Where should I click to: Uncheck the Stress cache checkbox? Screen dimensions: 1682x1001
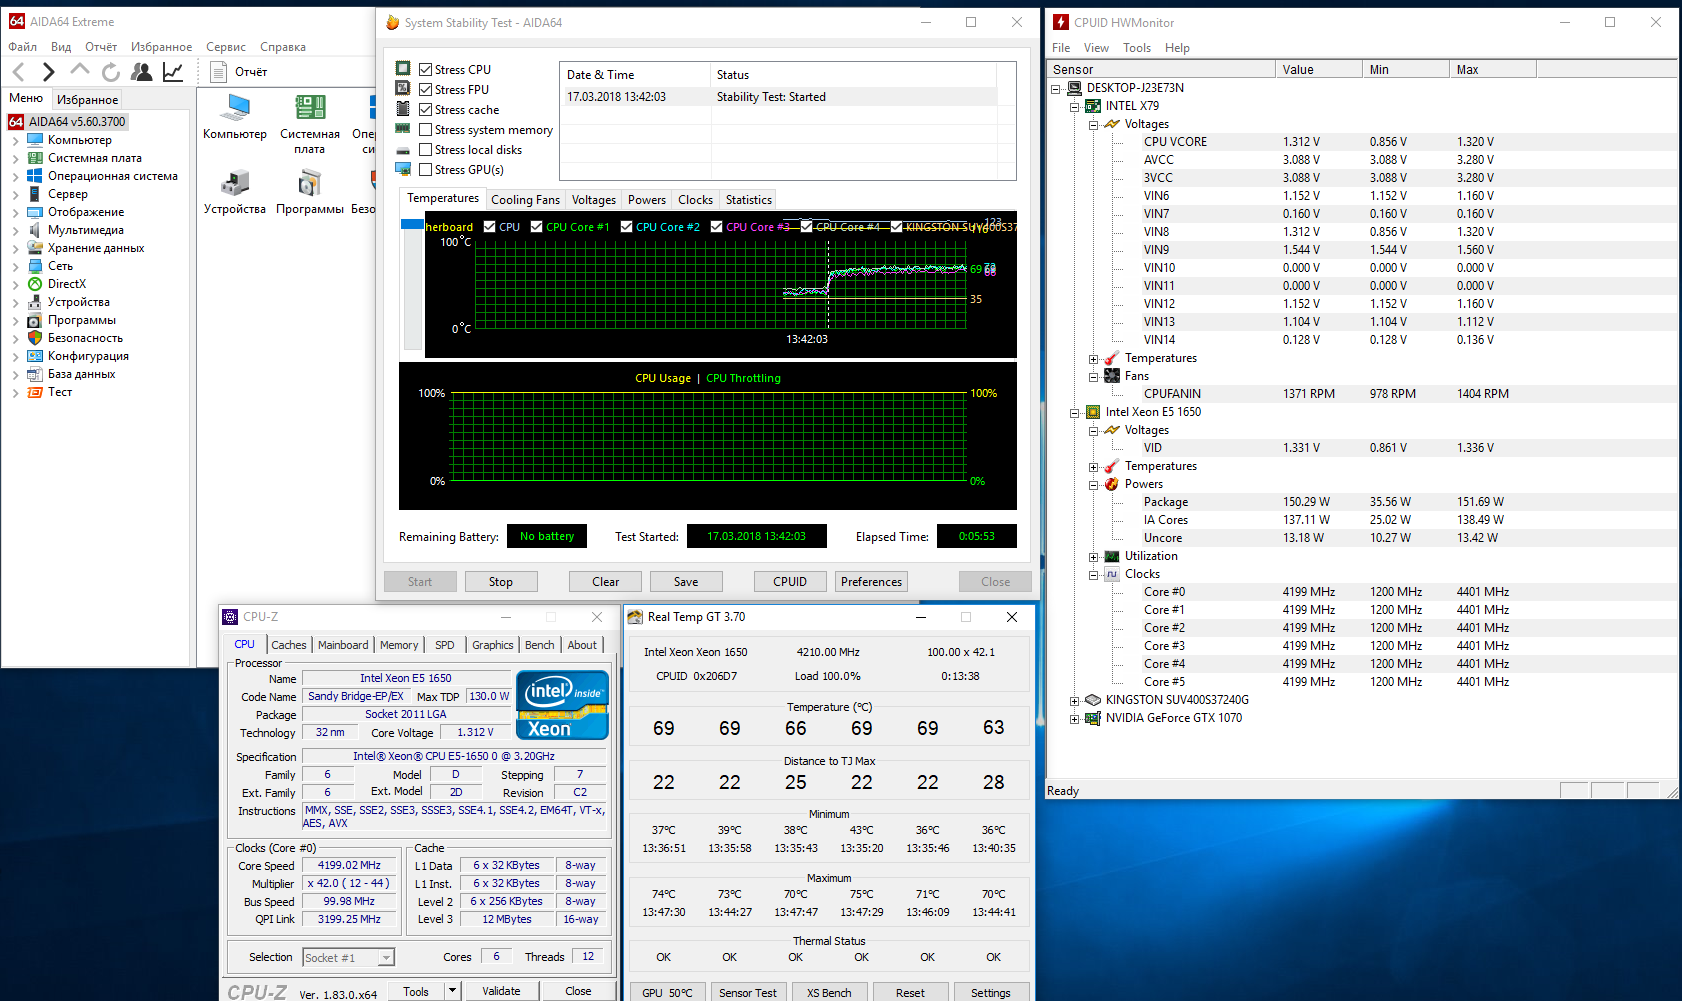[426, 110]
